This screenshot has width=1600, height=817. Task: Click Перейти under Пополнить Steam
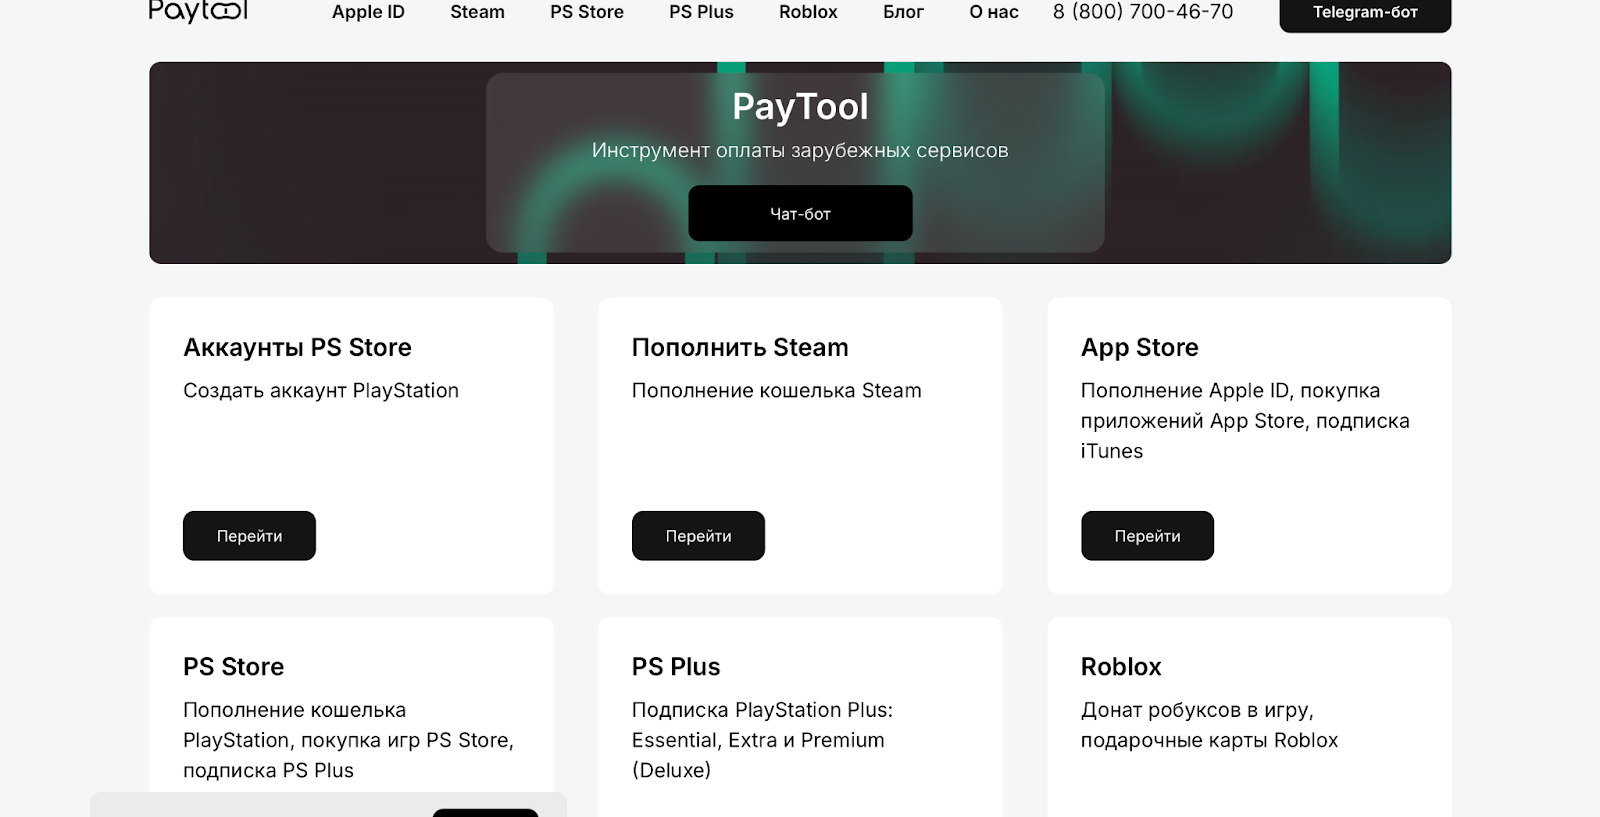click(x=698, y=536)
